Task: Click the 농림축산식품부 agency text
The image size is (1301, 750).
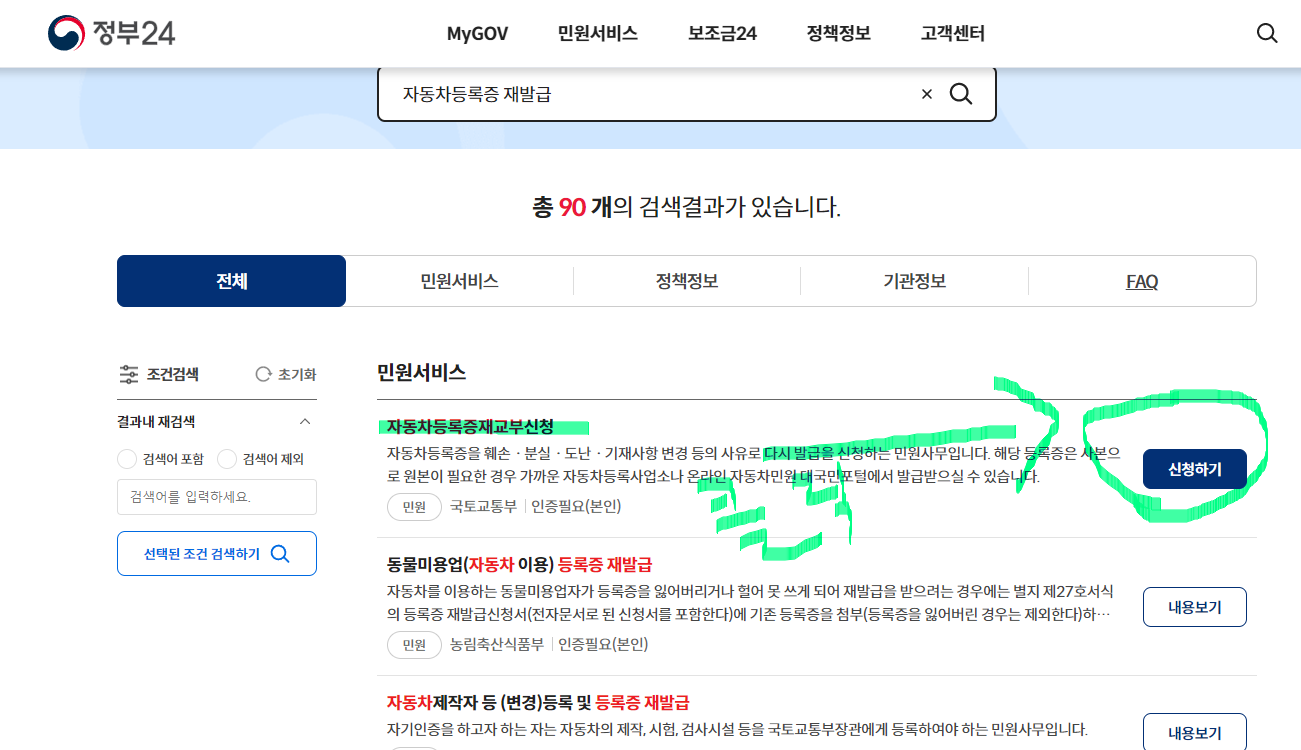Action: (497, 645)
